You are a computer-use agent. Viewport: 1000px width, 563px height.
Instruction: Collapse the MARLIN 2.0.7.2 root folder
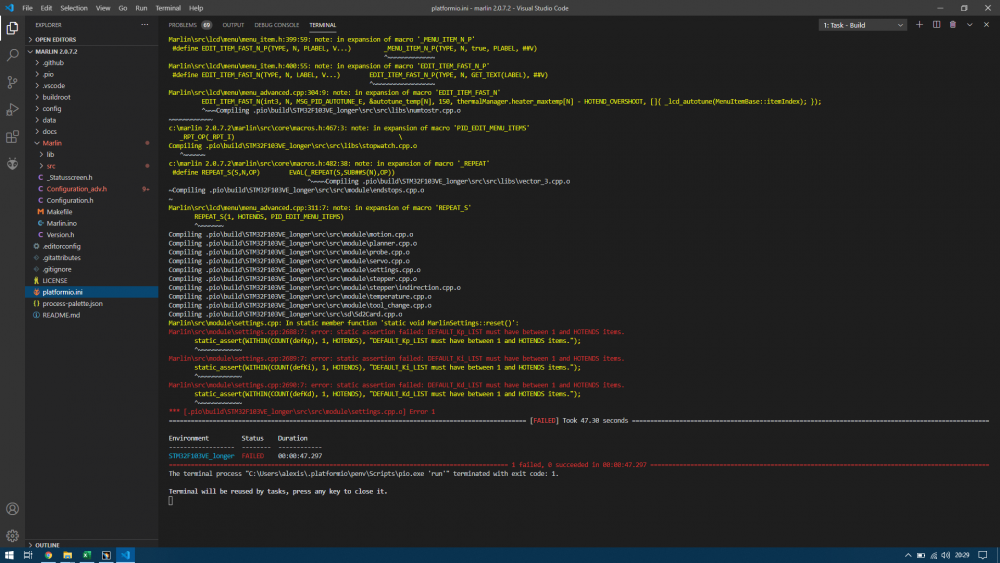point(91,52)
